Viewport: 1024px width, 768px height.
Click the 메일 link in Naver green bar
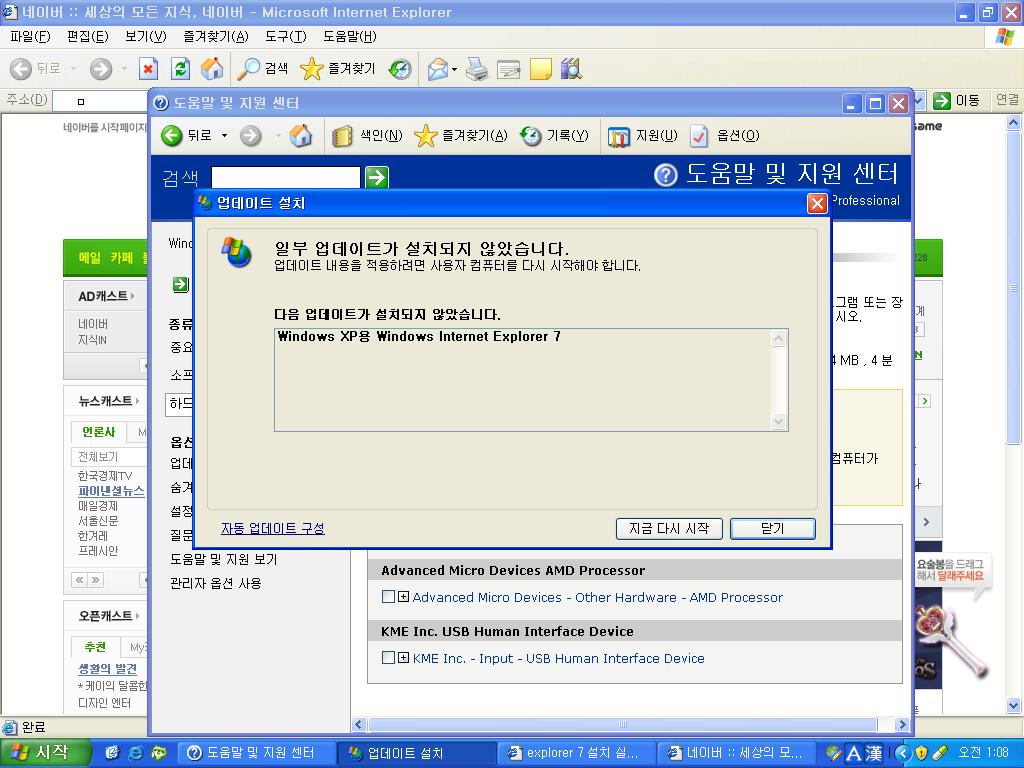[89, 258]
